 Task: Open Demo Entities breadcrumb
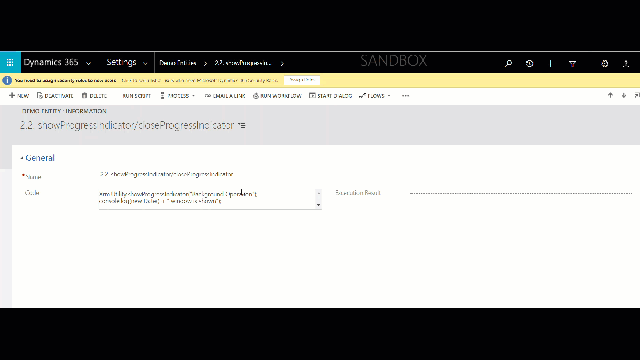point(178,63)
